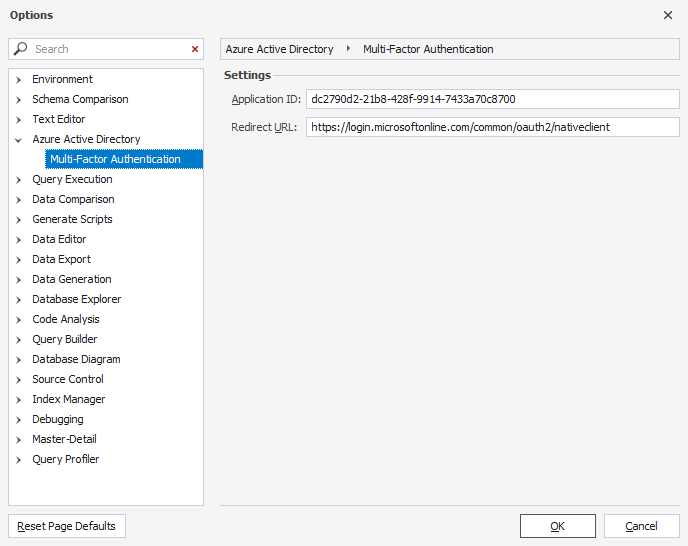Click the Redirect URL input field
This screenshot has width=688, height=546.
click(x=493, y=127)
